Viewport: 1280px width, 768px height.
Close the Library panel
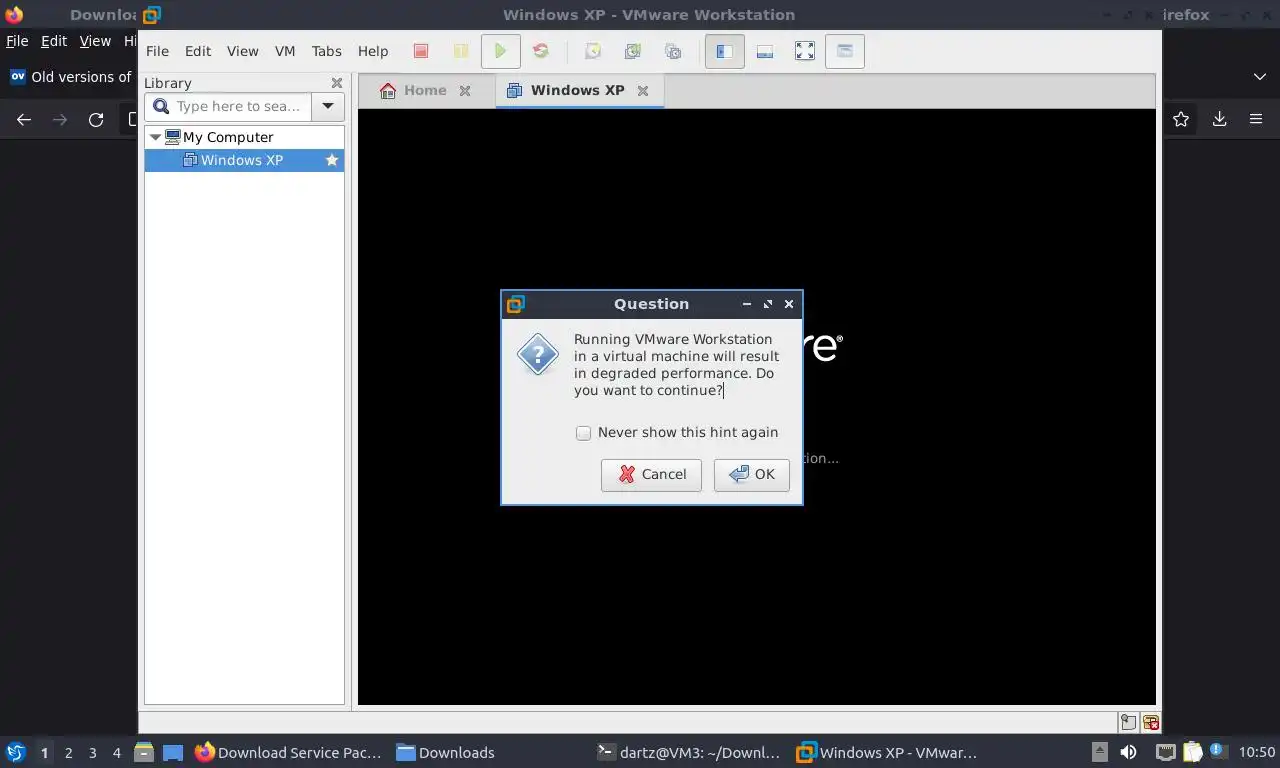pos(337,83)
